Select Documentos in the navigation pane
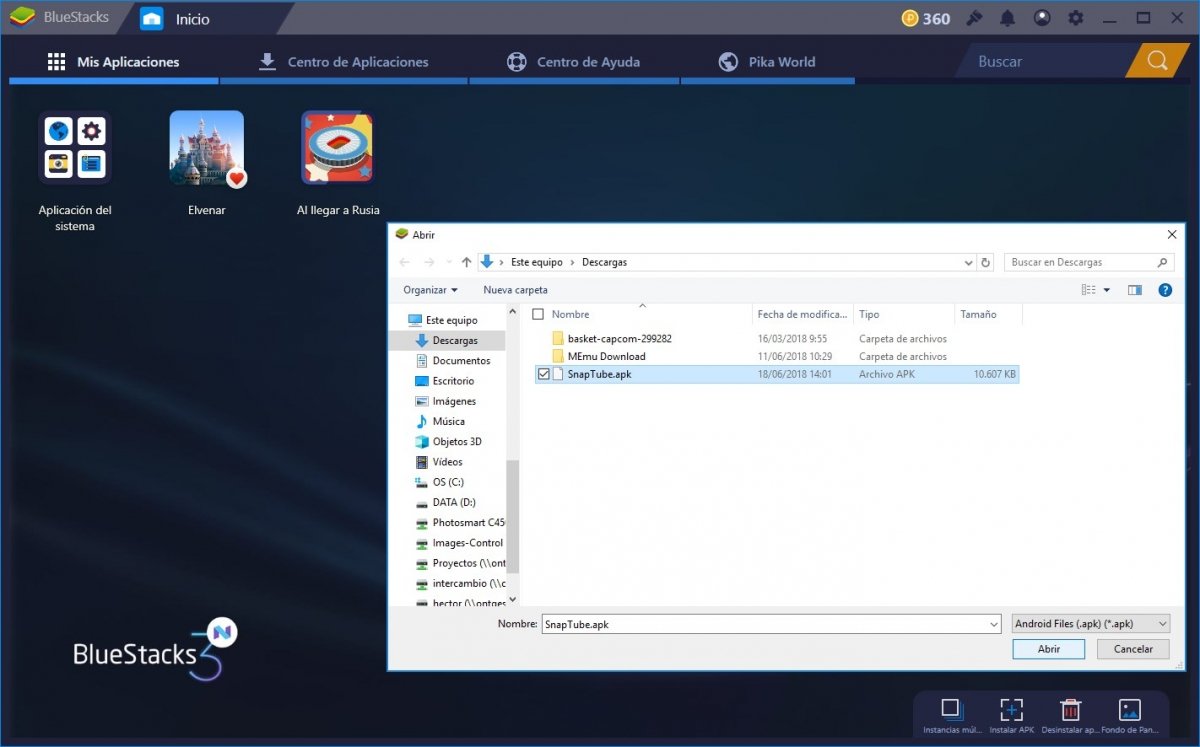The width and height of the screenshot is (1200, 747). (x=461, y=360)
